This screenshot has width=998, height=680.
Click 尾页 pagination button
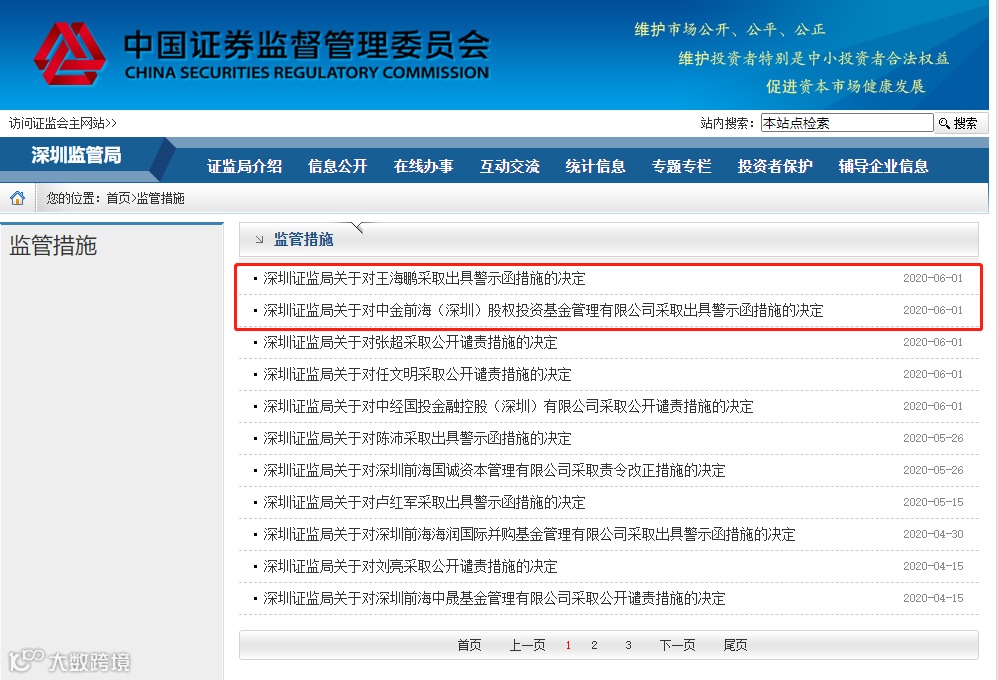[735, 645]
